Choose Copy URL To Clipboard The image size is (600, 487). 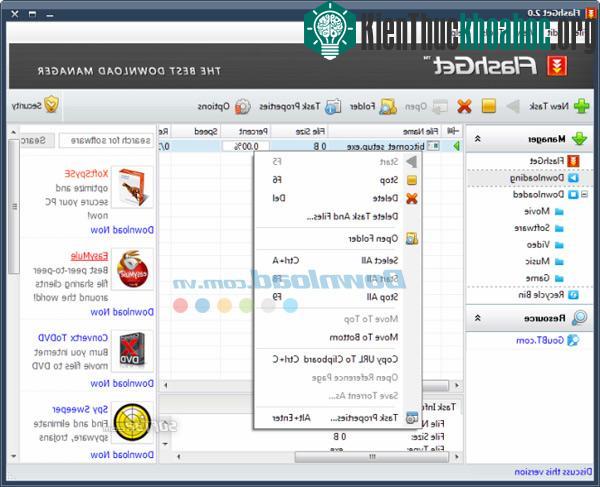click(337, 359)
